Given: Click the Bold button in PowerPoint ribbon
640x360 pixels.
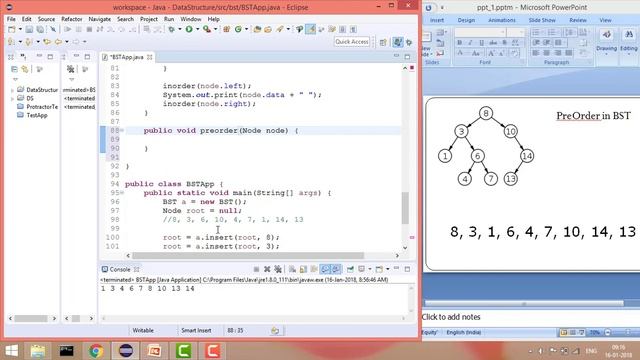Looking at the screenshot, I should [460, 43].
